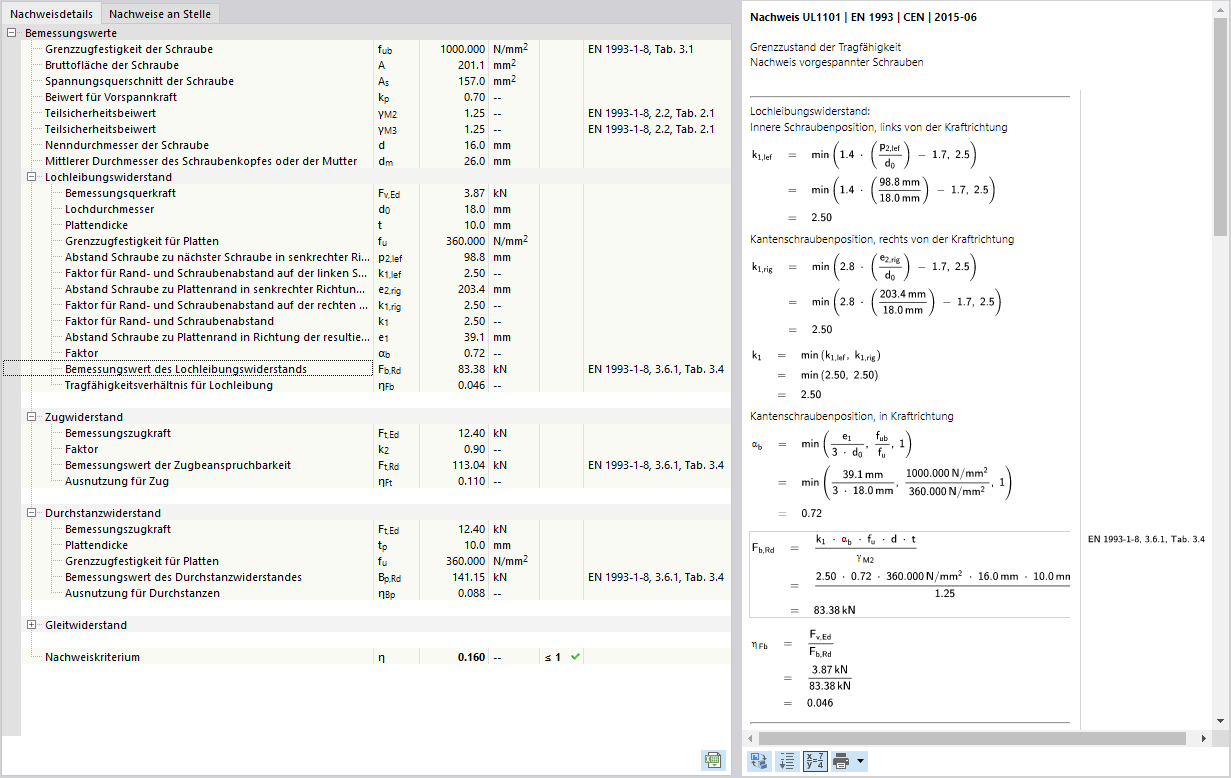Click scroll-up arrow of formula panel
The height and width of the screenshot is (778, 1231).
point(1220,10)
